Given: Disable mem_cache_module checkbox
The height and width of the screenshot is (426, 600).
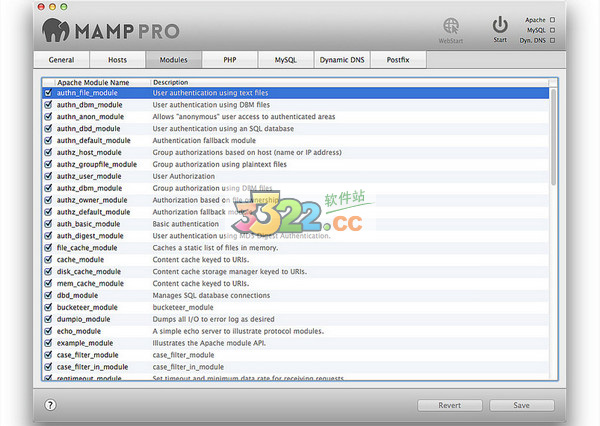Looking at the screenshot, I should (48, 283).
